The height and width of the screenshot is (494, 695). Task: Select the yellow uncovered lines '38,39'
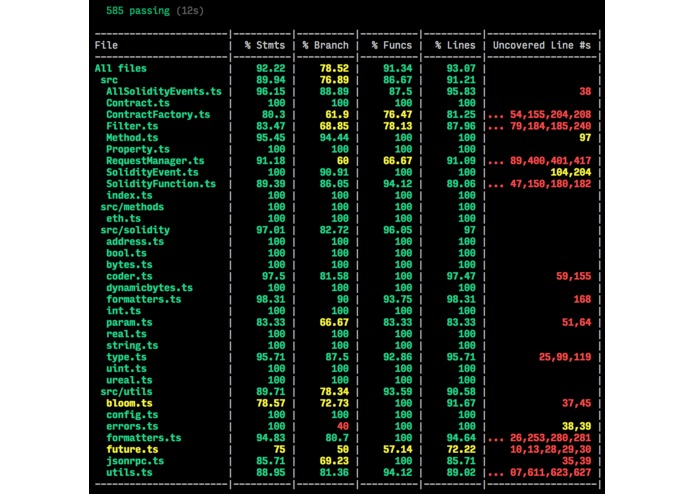pyautogui.click(x=577, y=426)
